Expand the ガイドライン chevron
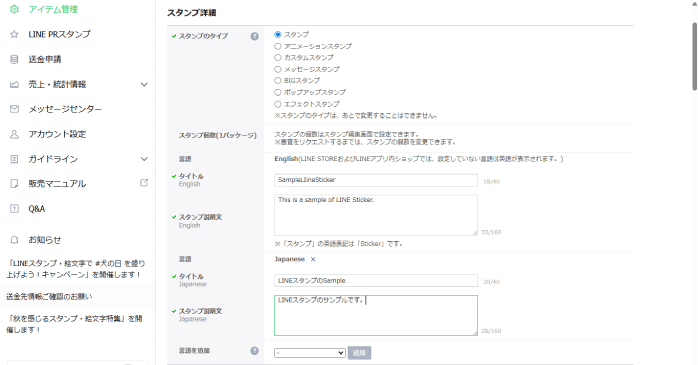This screenshot has width=698, height=365. tap(144, 159)
